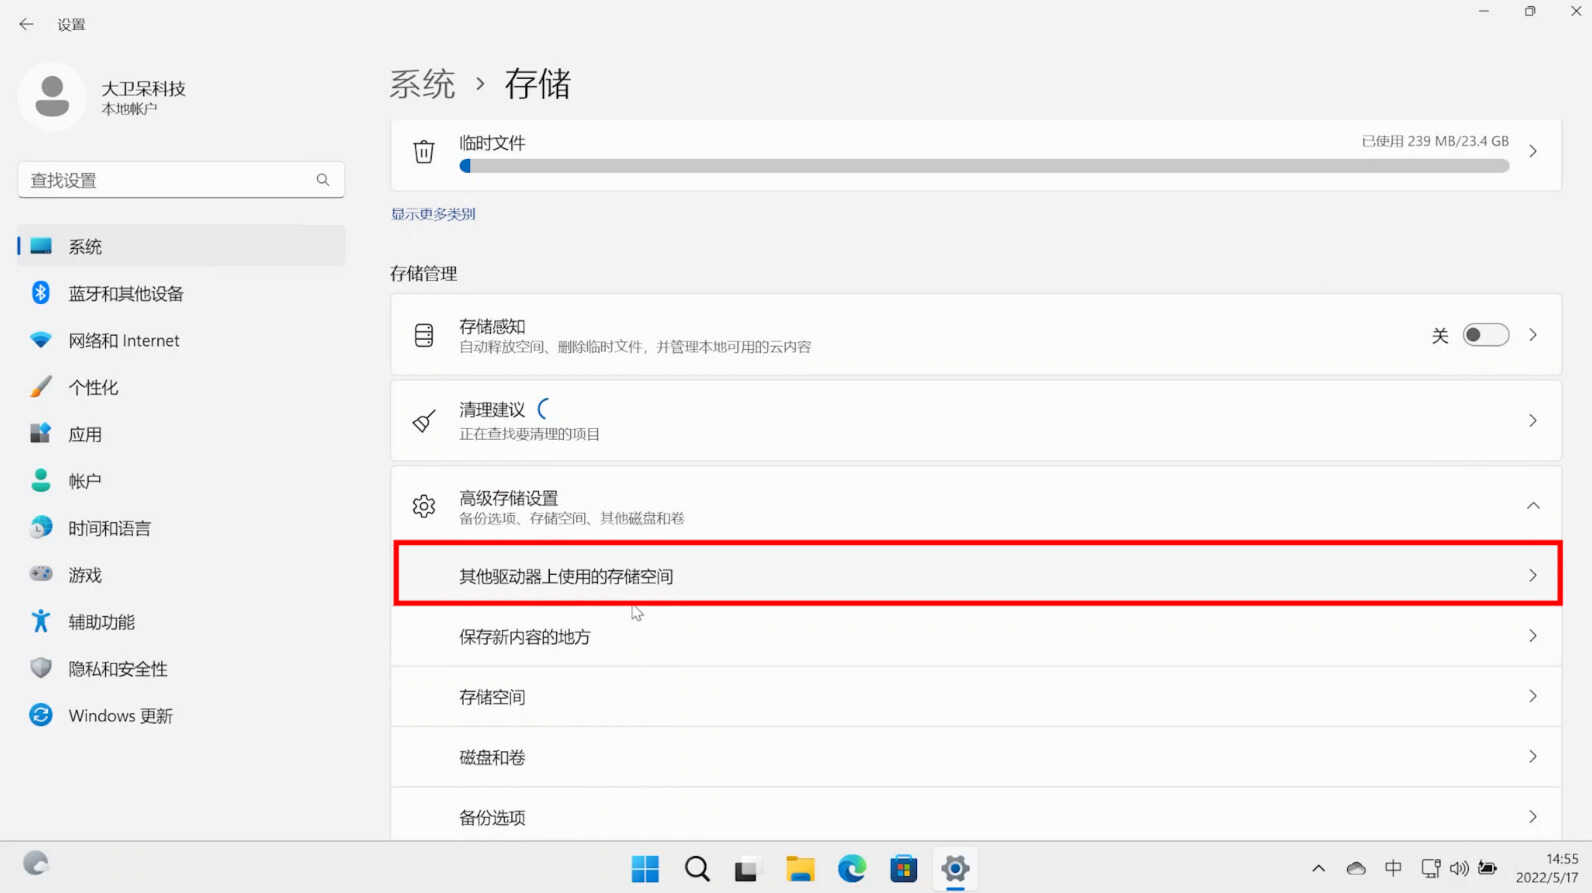Image resolution: width=1592 pixels, height=893 pixels.
Task: Go to Windows 更新 in the sidebar
Action: (x=120, y=716)
